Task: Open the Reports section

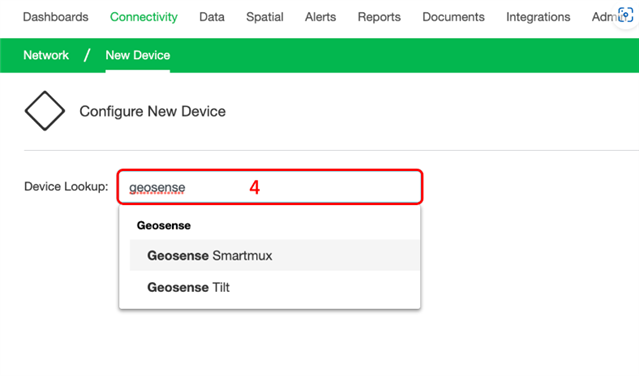Action: point(379,17)
